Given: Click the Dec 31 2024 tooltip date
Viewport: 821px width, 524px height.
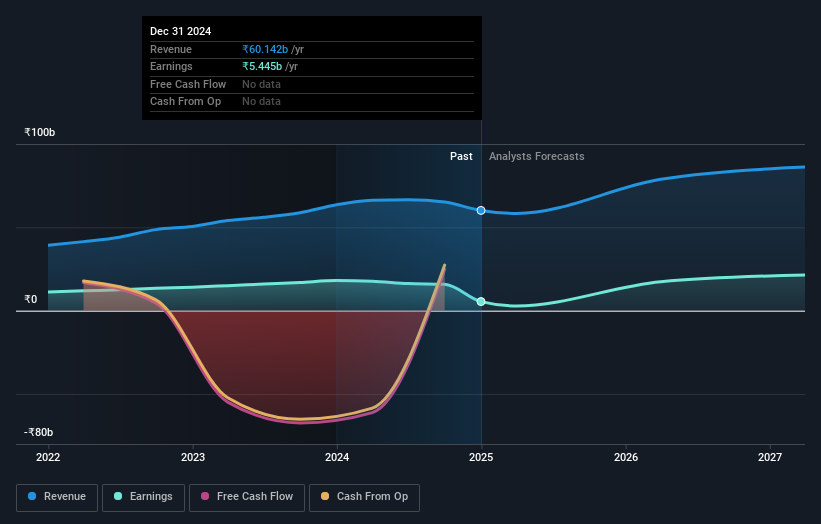Looking at the screenshot, I should pyautogui.click(x=181, y=31).
